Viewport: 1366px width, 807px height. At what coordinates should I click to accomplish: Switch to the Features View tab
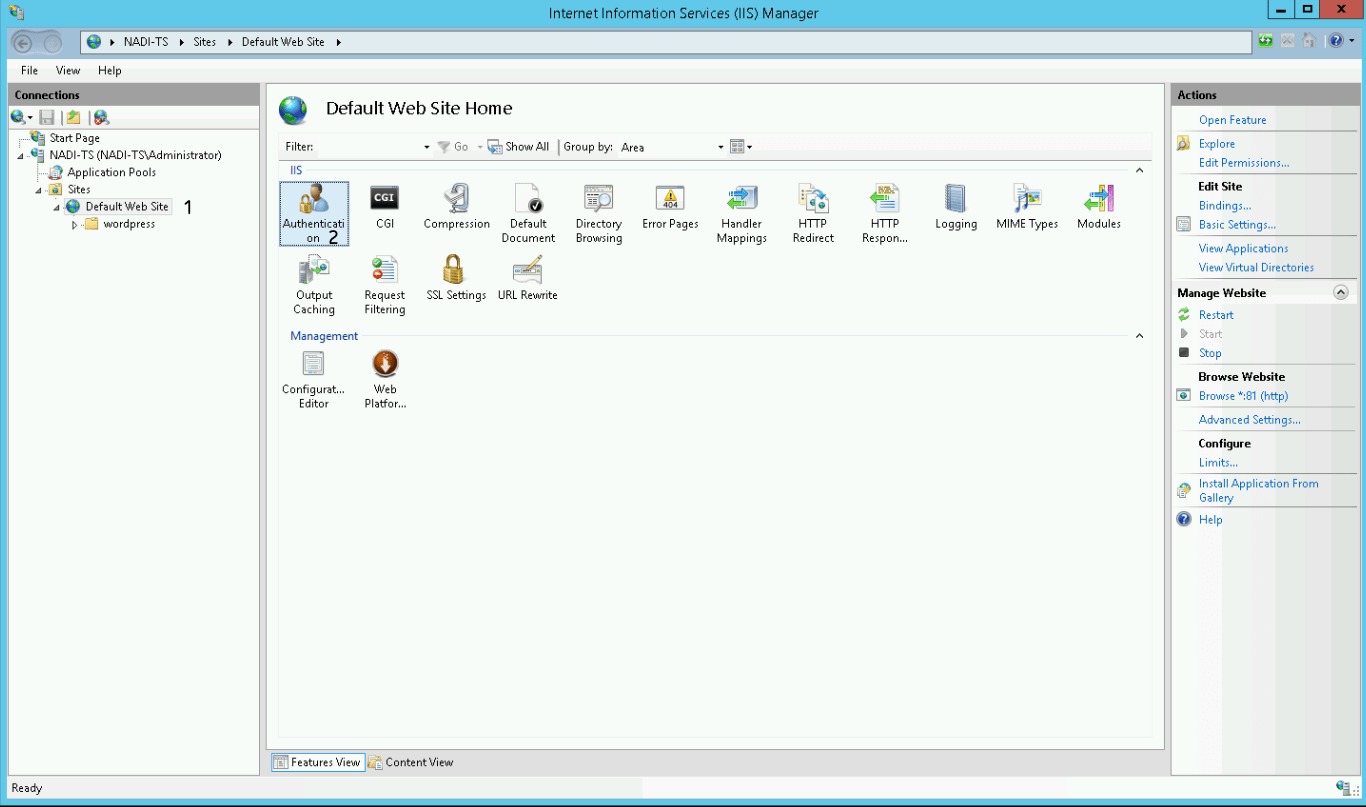[317, 762]
